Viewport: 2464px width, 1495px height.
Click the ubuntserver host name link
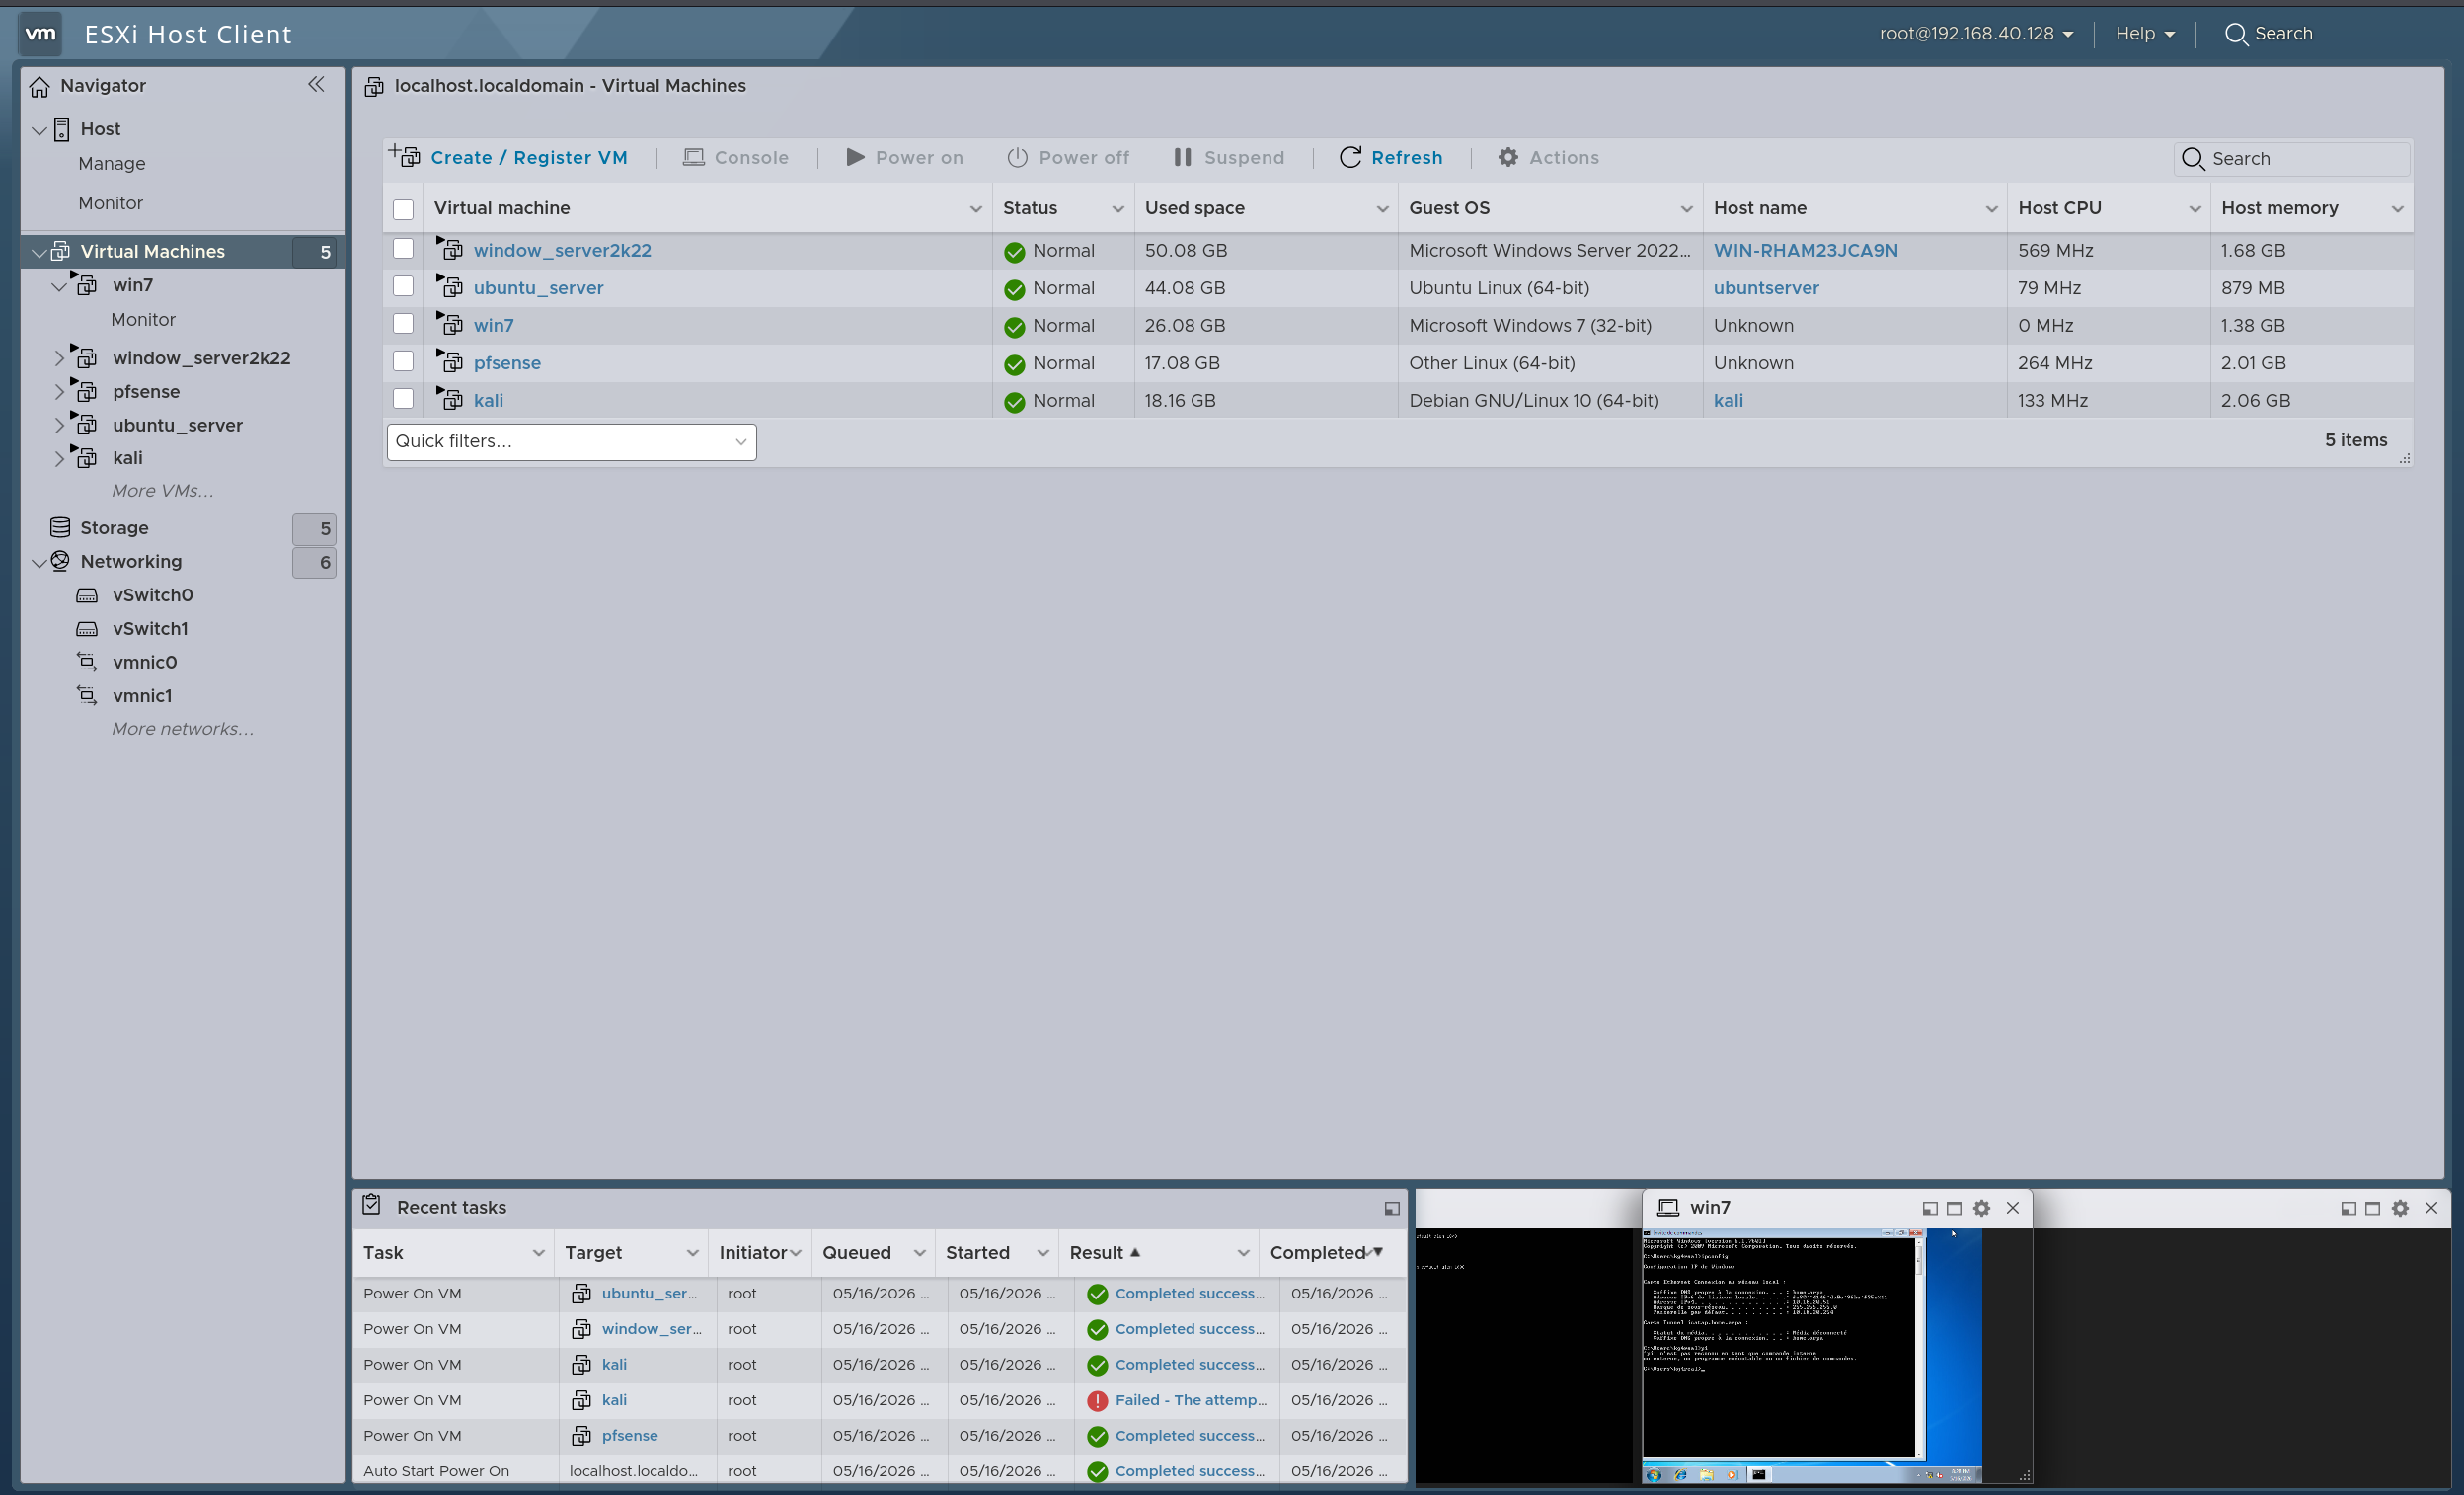coord(1766,288)
